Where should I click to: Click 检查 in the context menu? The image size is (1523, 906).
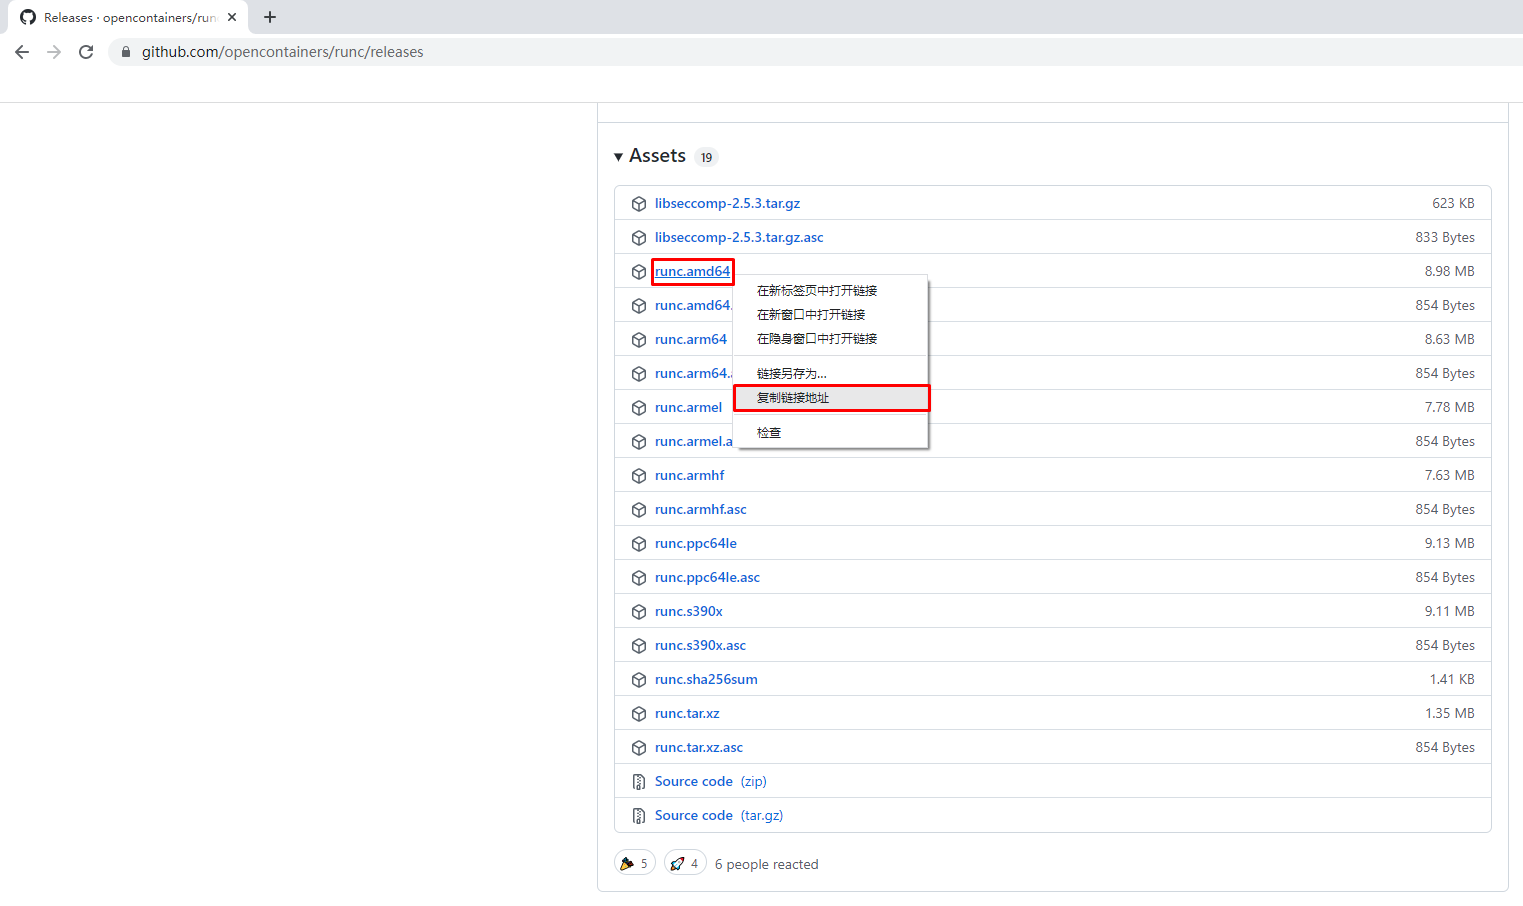(769, 433)
